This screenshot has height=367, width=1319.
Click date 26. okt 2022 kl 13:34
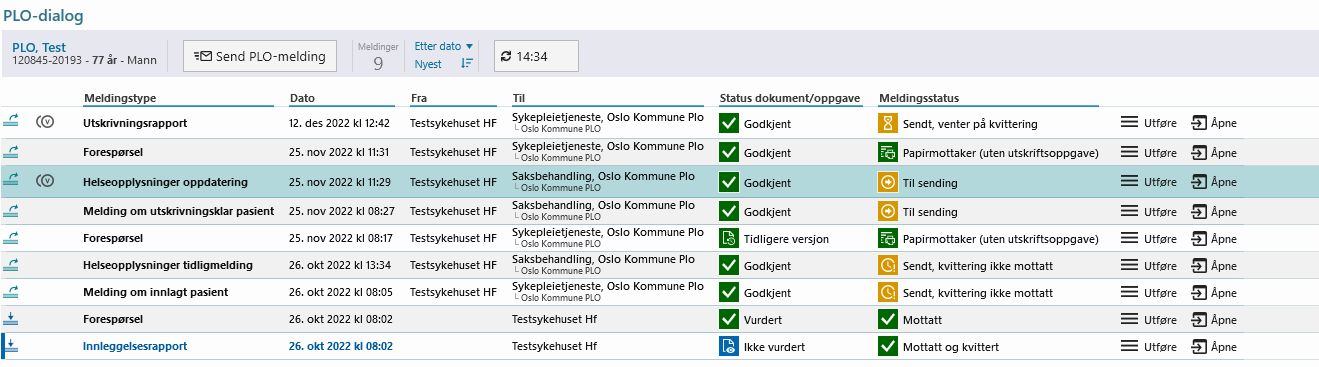pos(339,265)
